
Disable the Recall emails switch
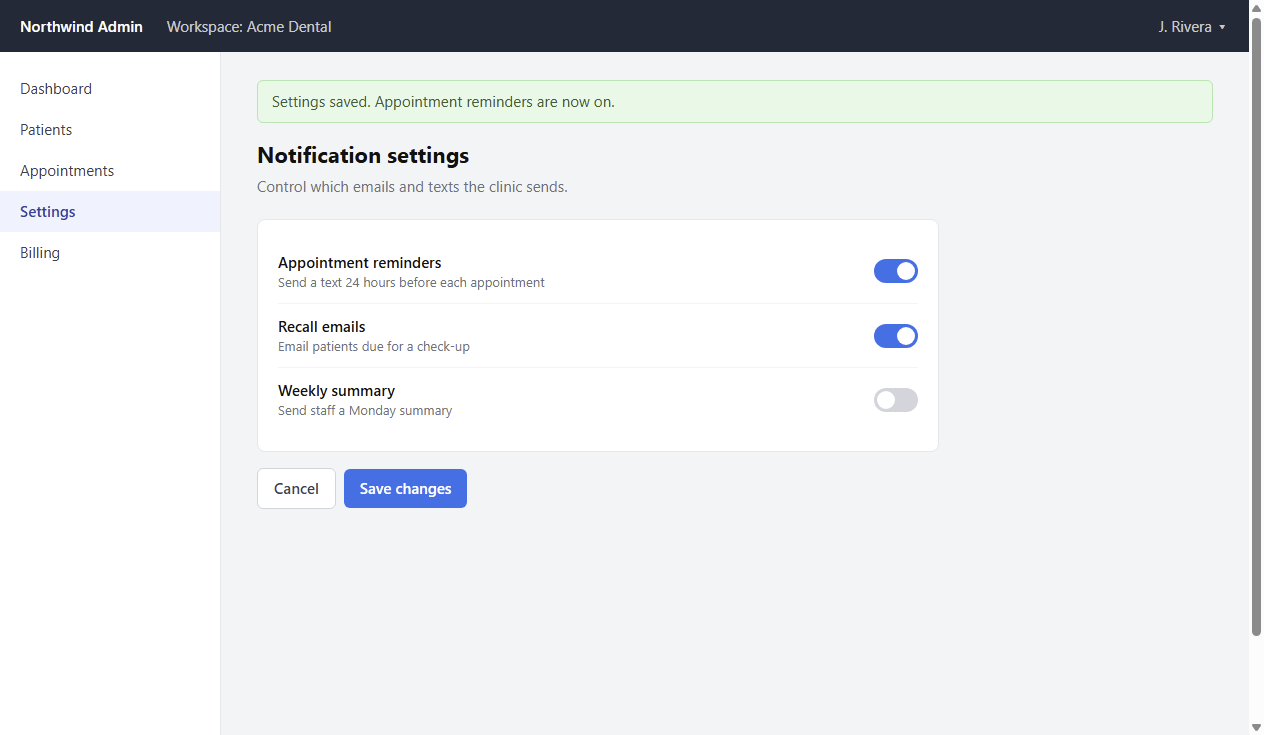click(x=895, y=336)
